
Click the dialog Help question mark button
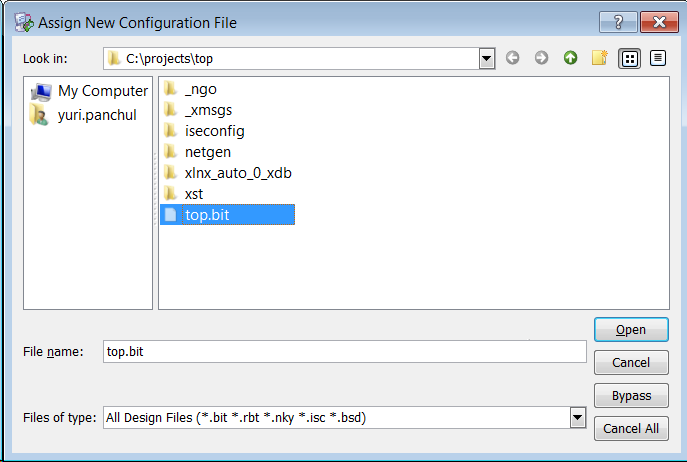coord(618,21)
